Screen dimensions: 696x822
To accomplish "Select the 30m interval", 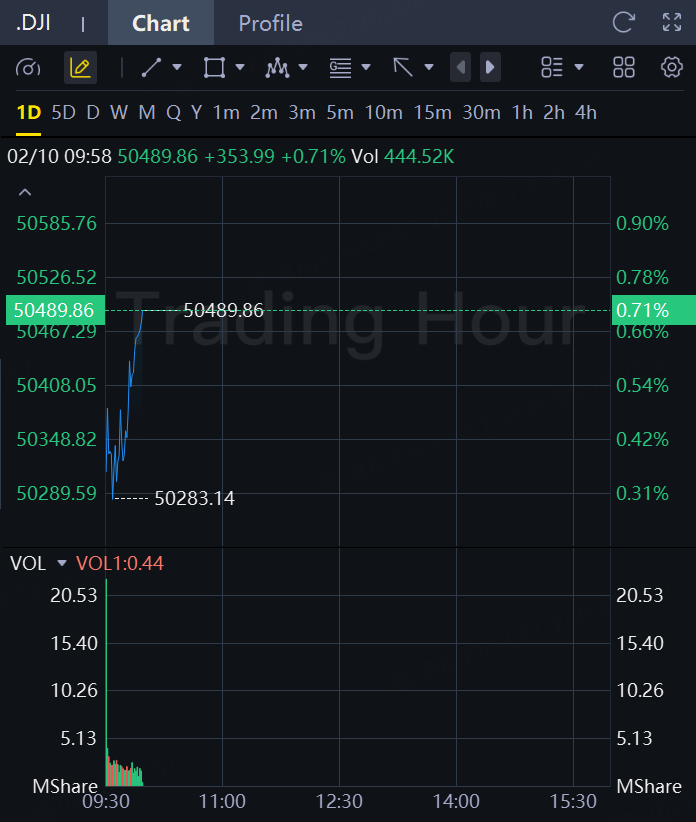I will 481,113.
